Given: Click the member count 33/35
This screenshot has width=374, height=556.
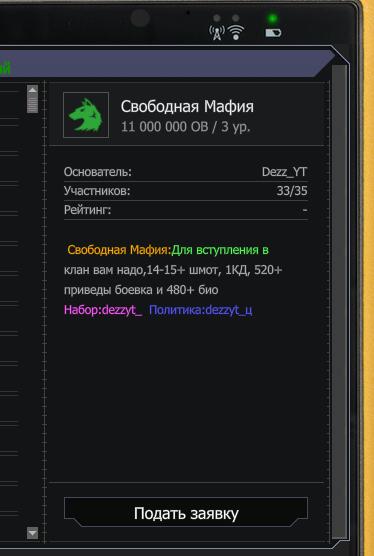Looking at the screenshot, I should tap(292, 191).
